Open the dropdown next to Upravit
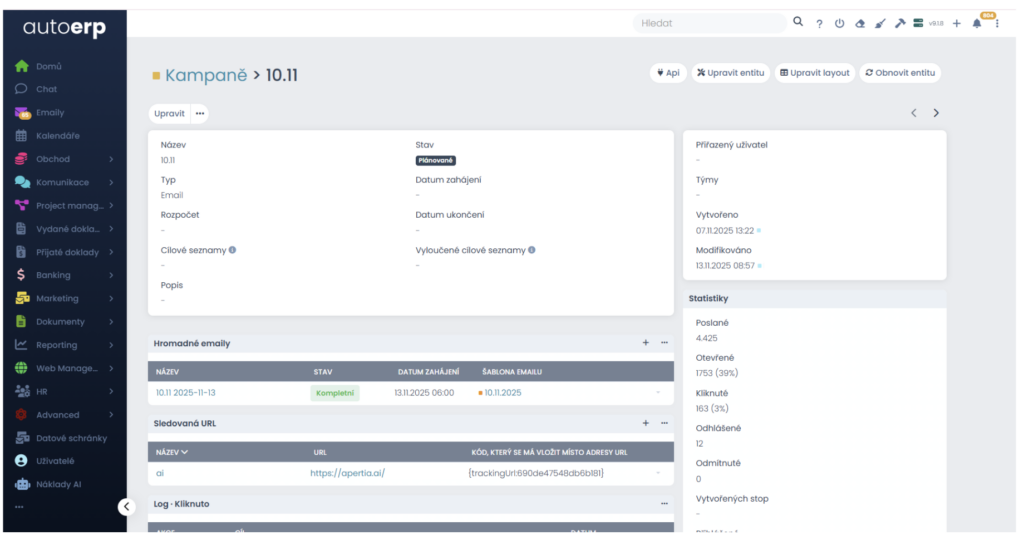Screen dimensions: 1024x540 [x=200, y=114]
